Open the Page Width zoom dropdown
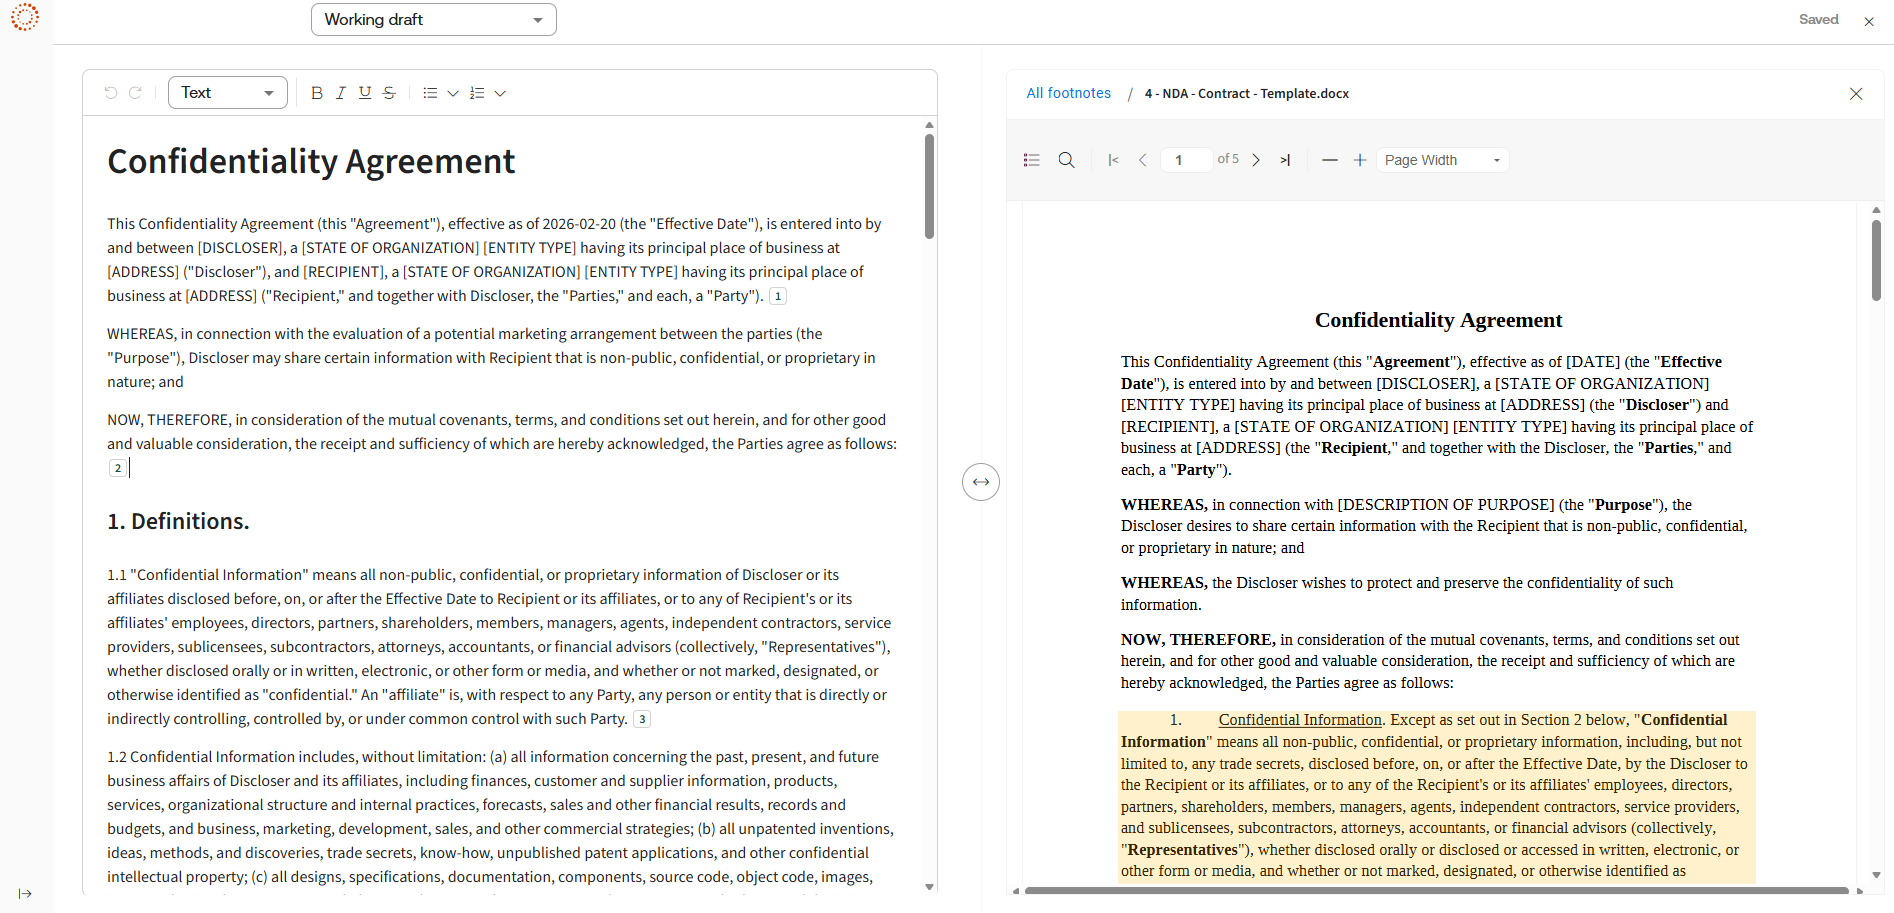The image size is (1894, 913). (x=1441, y=160)
